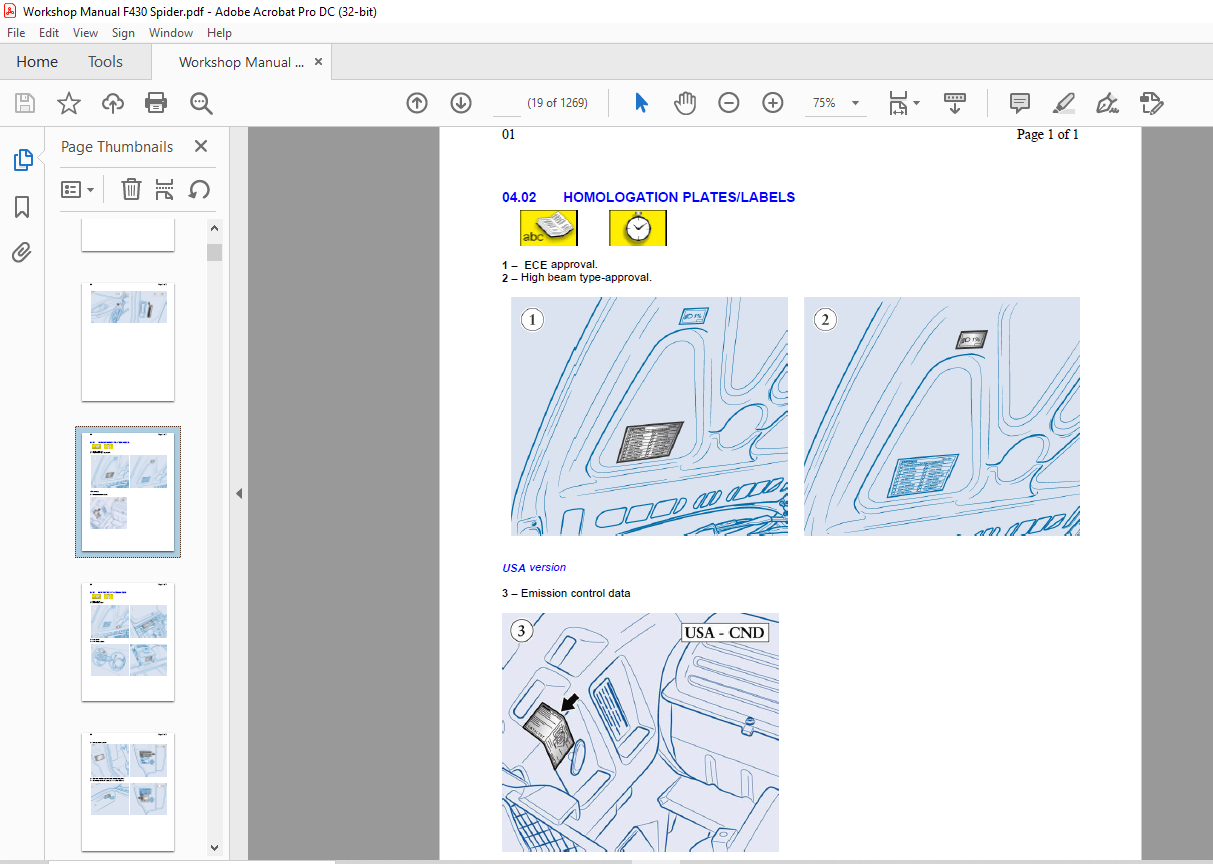The height and width of the screenshot is (864, 1213).
Task: Select the arrow Selection tool
Action: tap(641, 103)
